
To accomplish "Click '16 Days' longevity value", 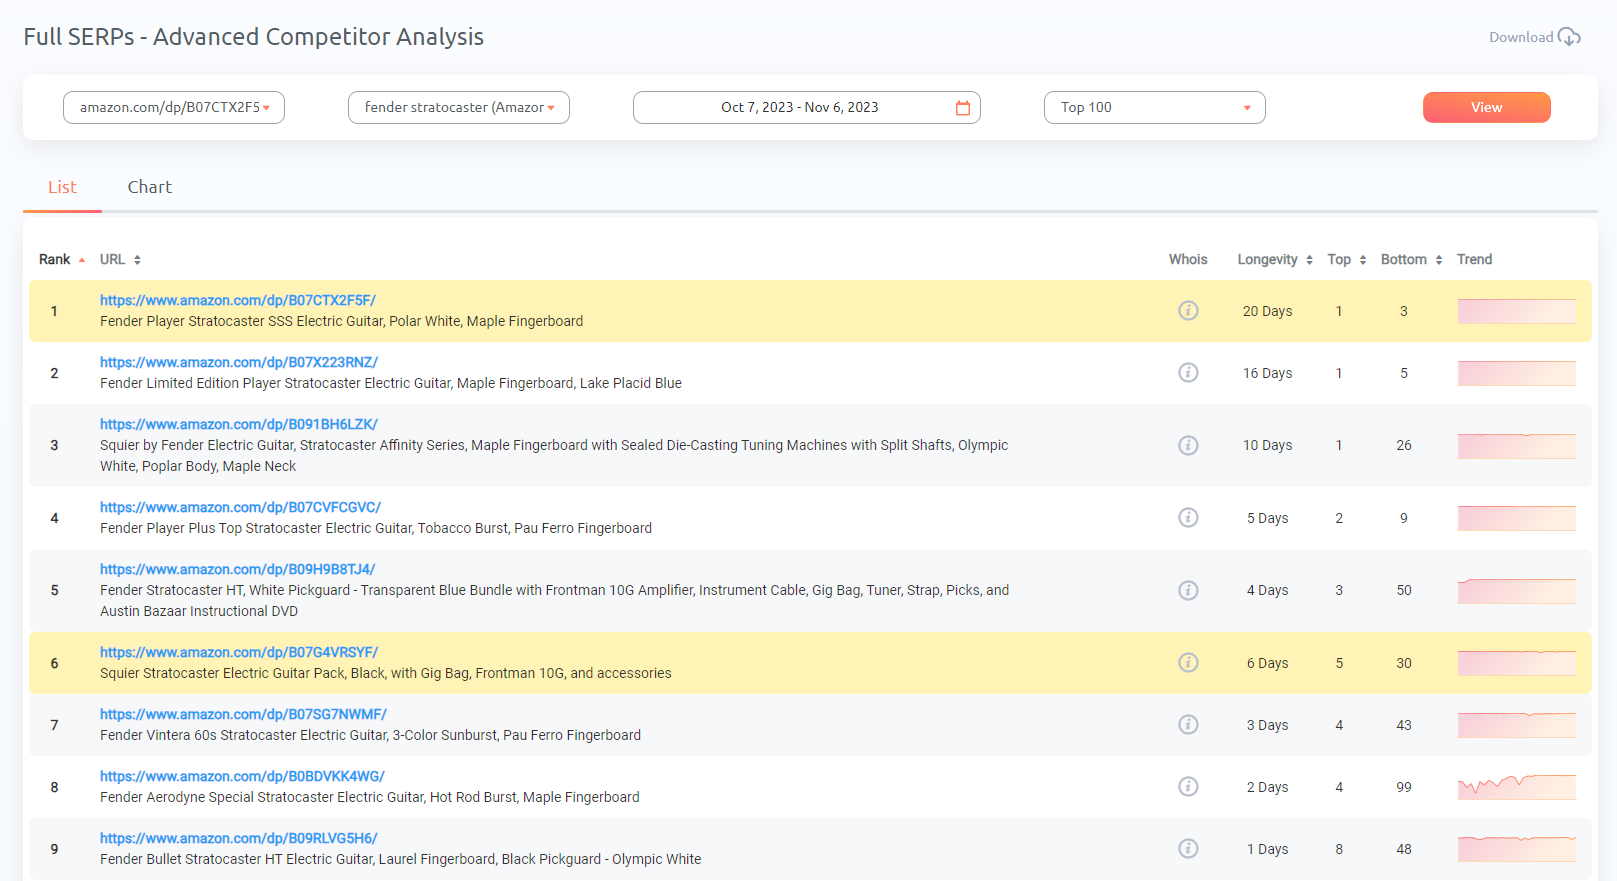I will point(1267,373).
